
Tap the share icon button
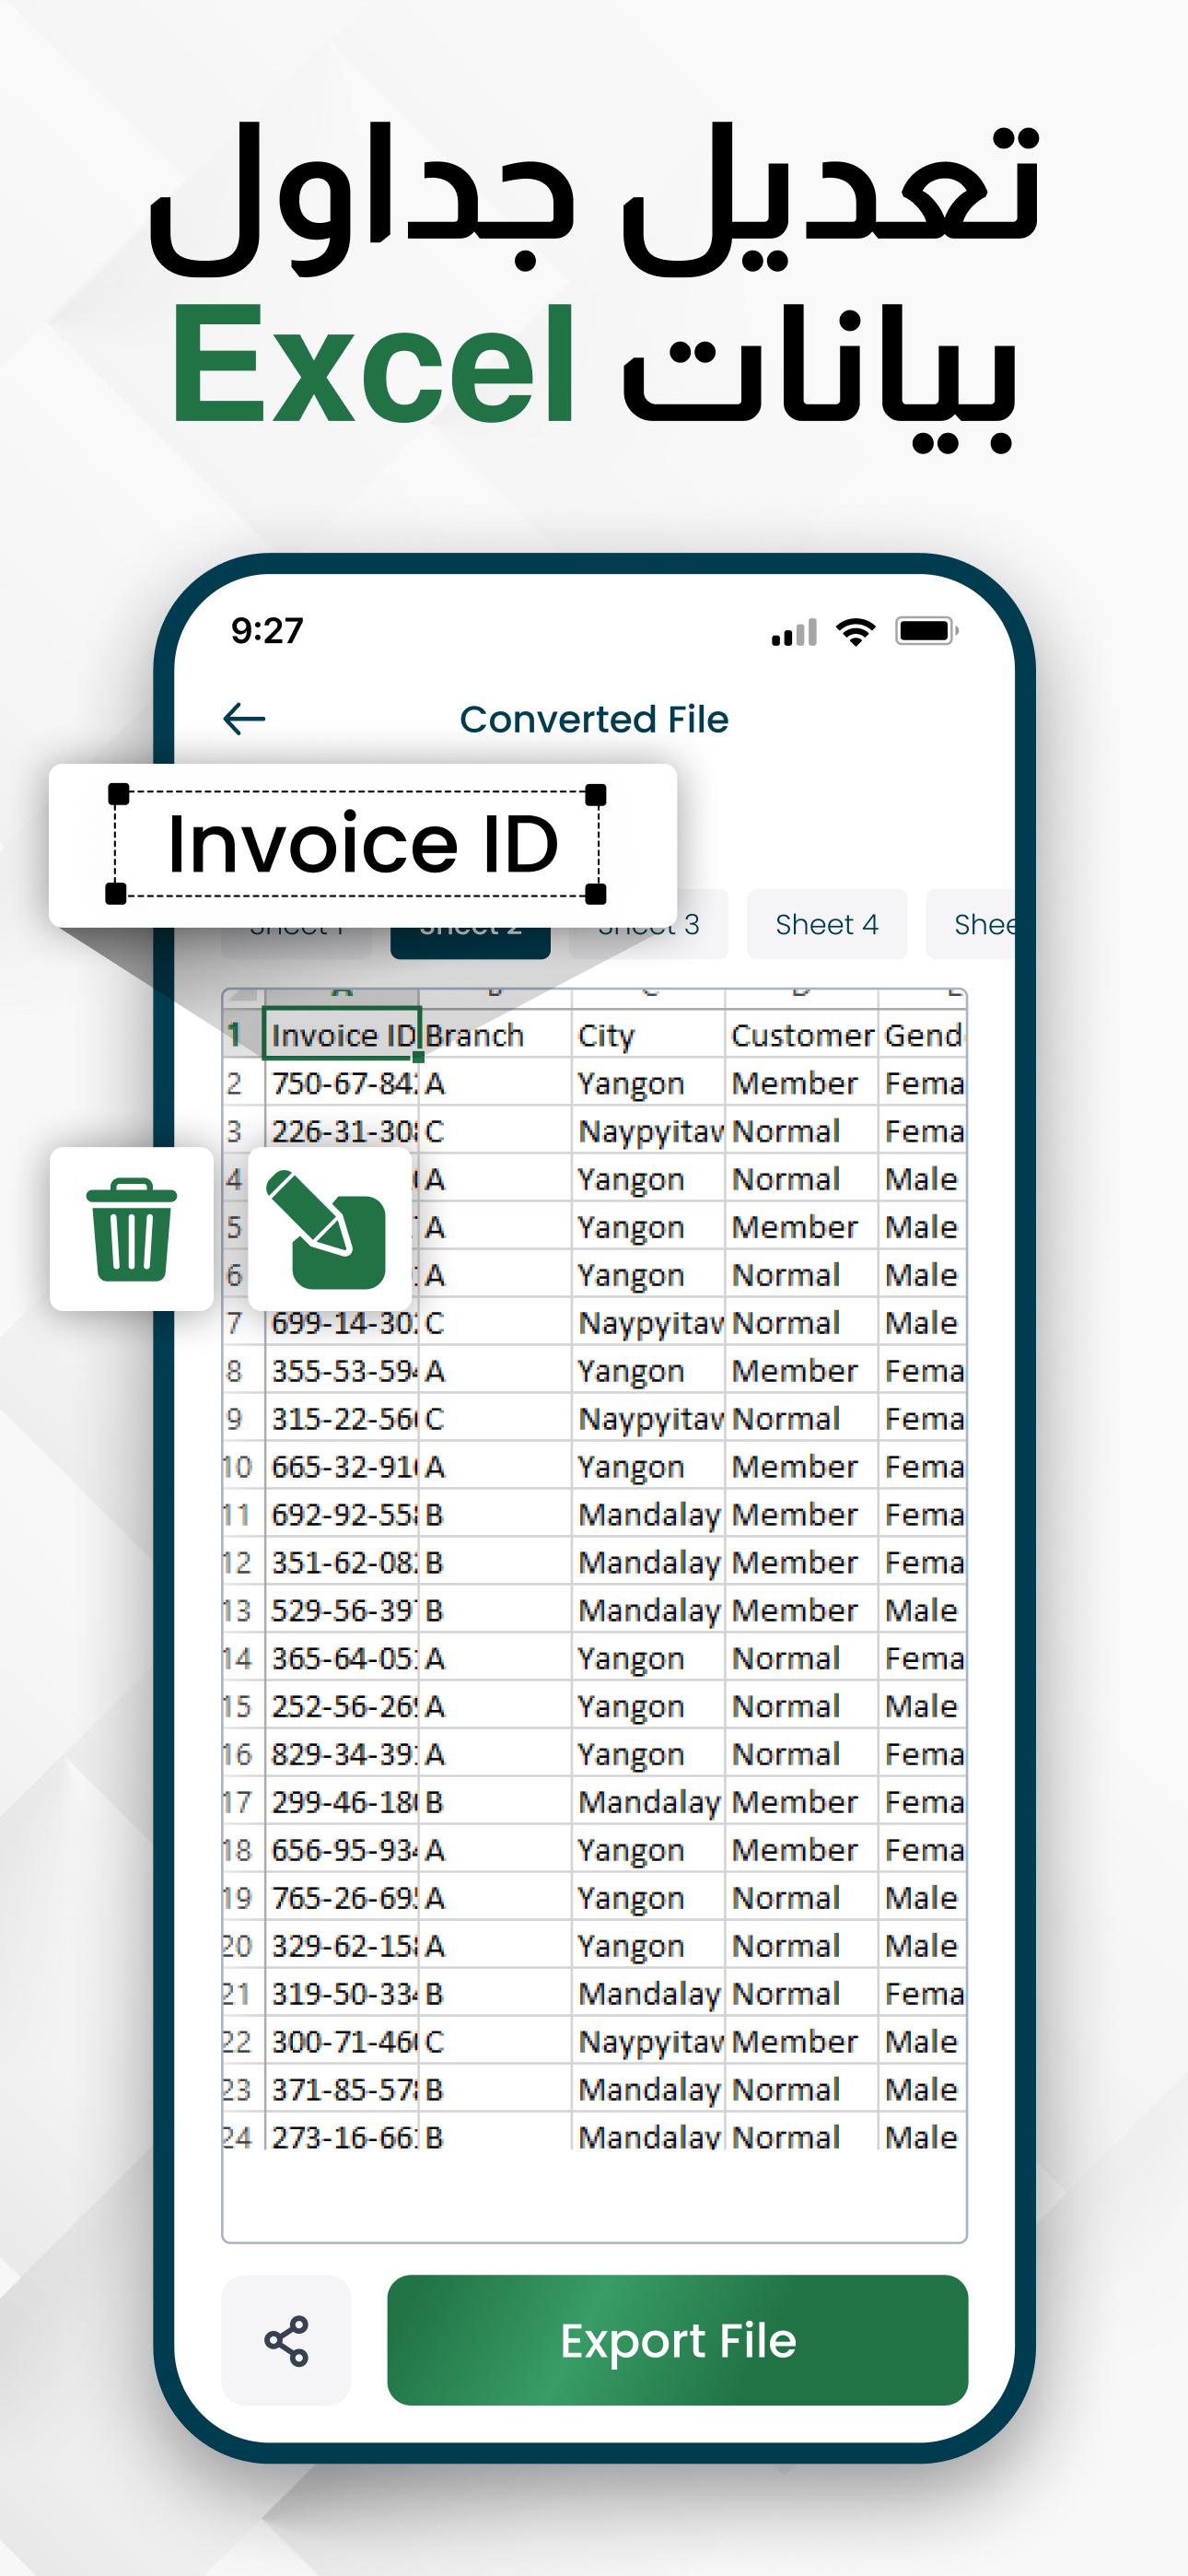click(x=286, y=2341)
